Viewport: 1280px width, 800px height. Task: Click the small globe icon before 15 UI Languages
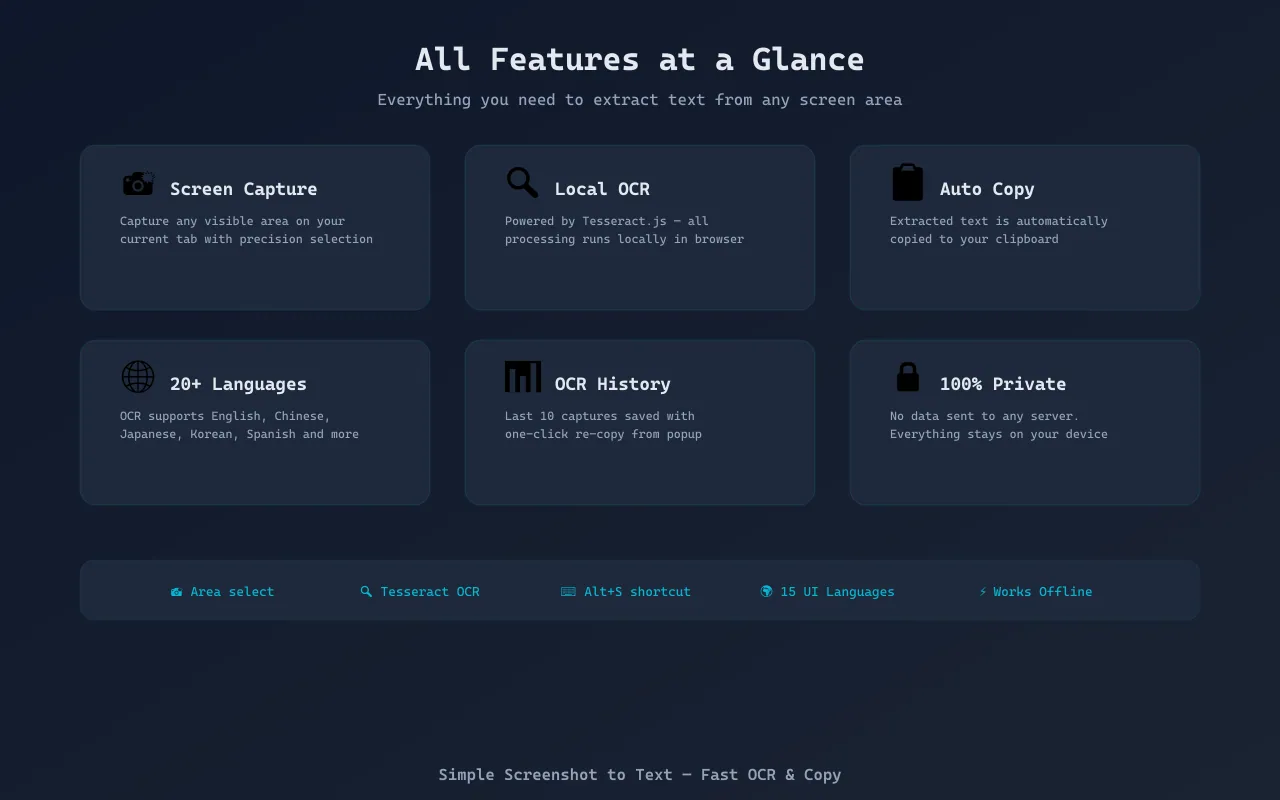pos(766,592)
